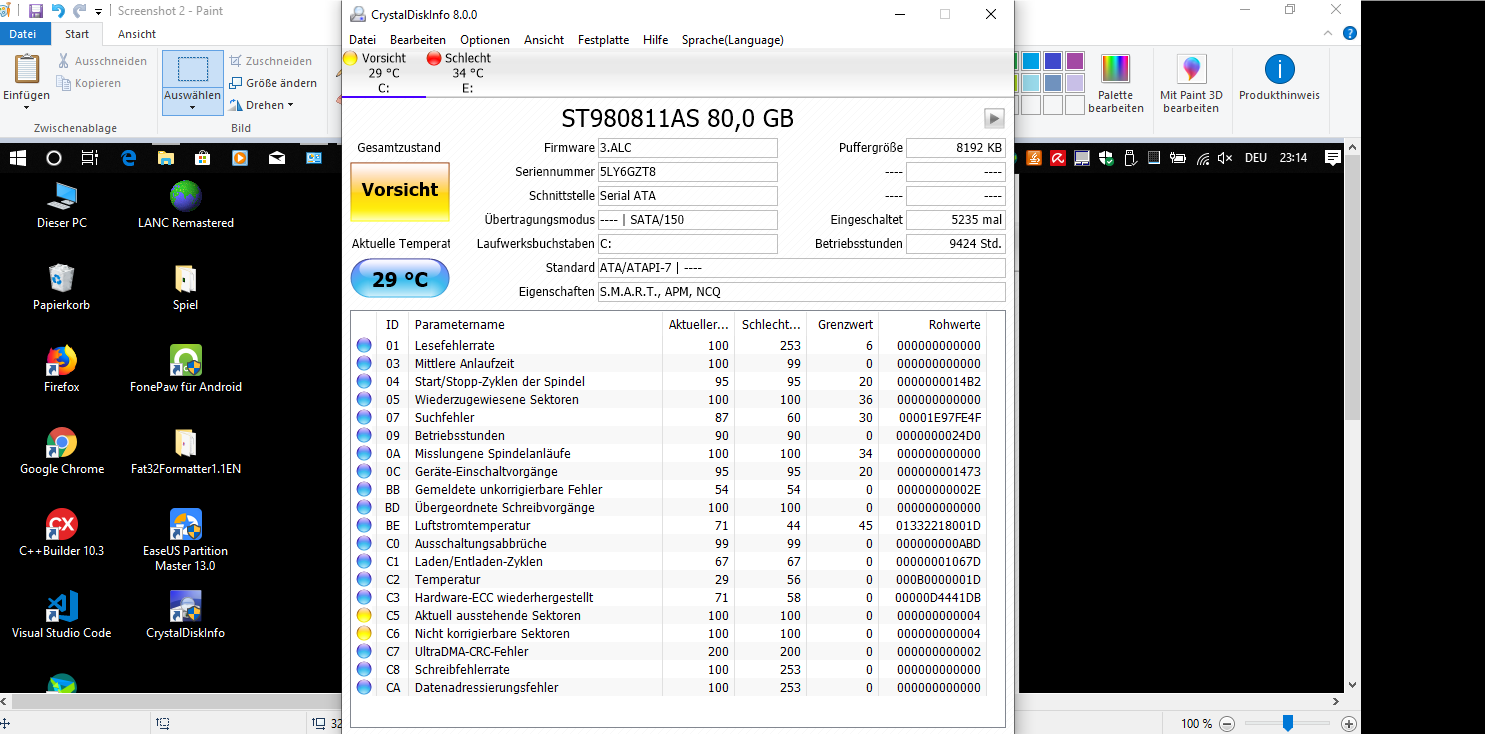This screenshot has height=734, width=1485.
Task: Open the Optionen menu
Action: 485,40
